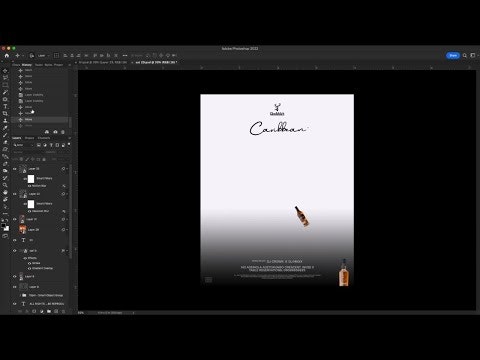Delete current history state trash icon
This screenshot has width=480, height=360.
pyautogui.click(x=63, y=132)
